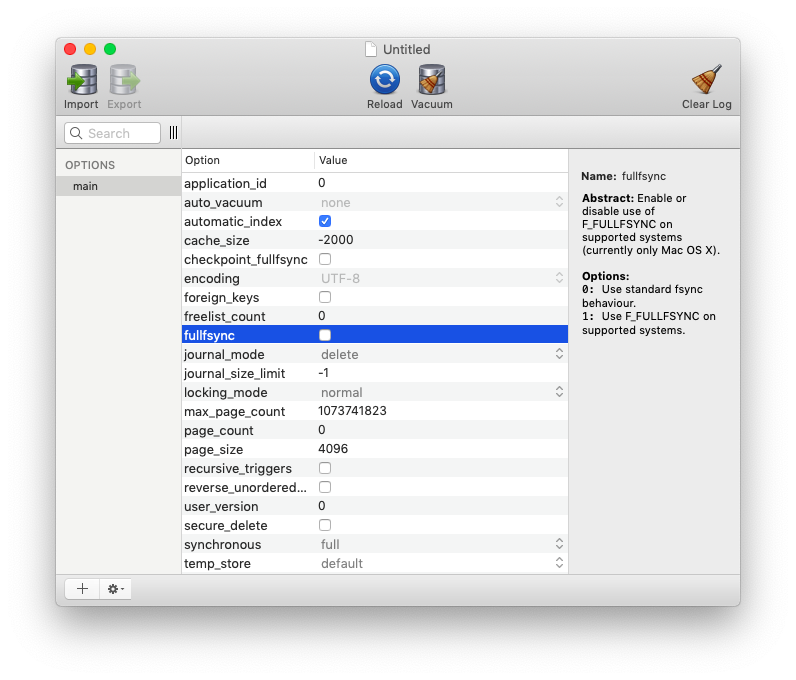
Task: Select the locking_mode row label
Action: point(226,393)
